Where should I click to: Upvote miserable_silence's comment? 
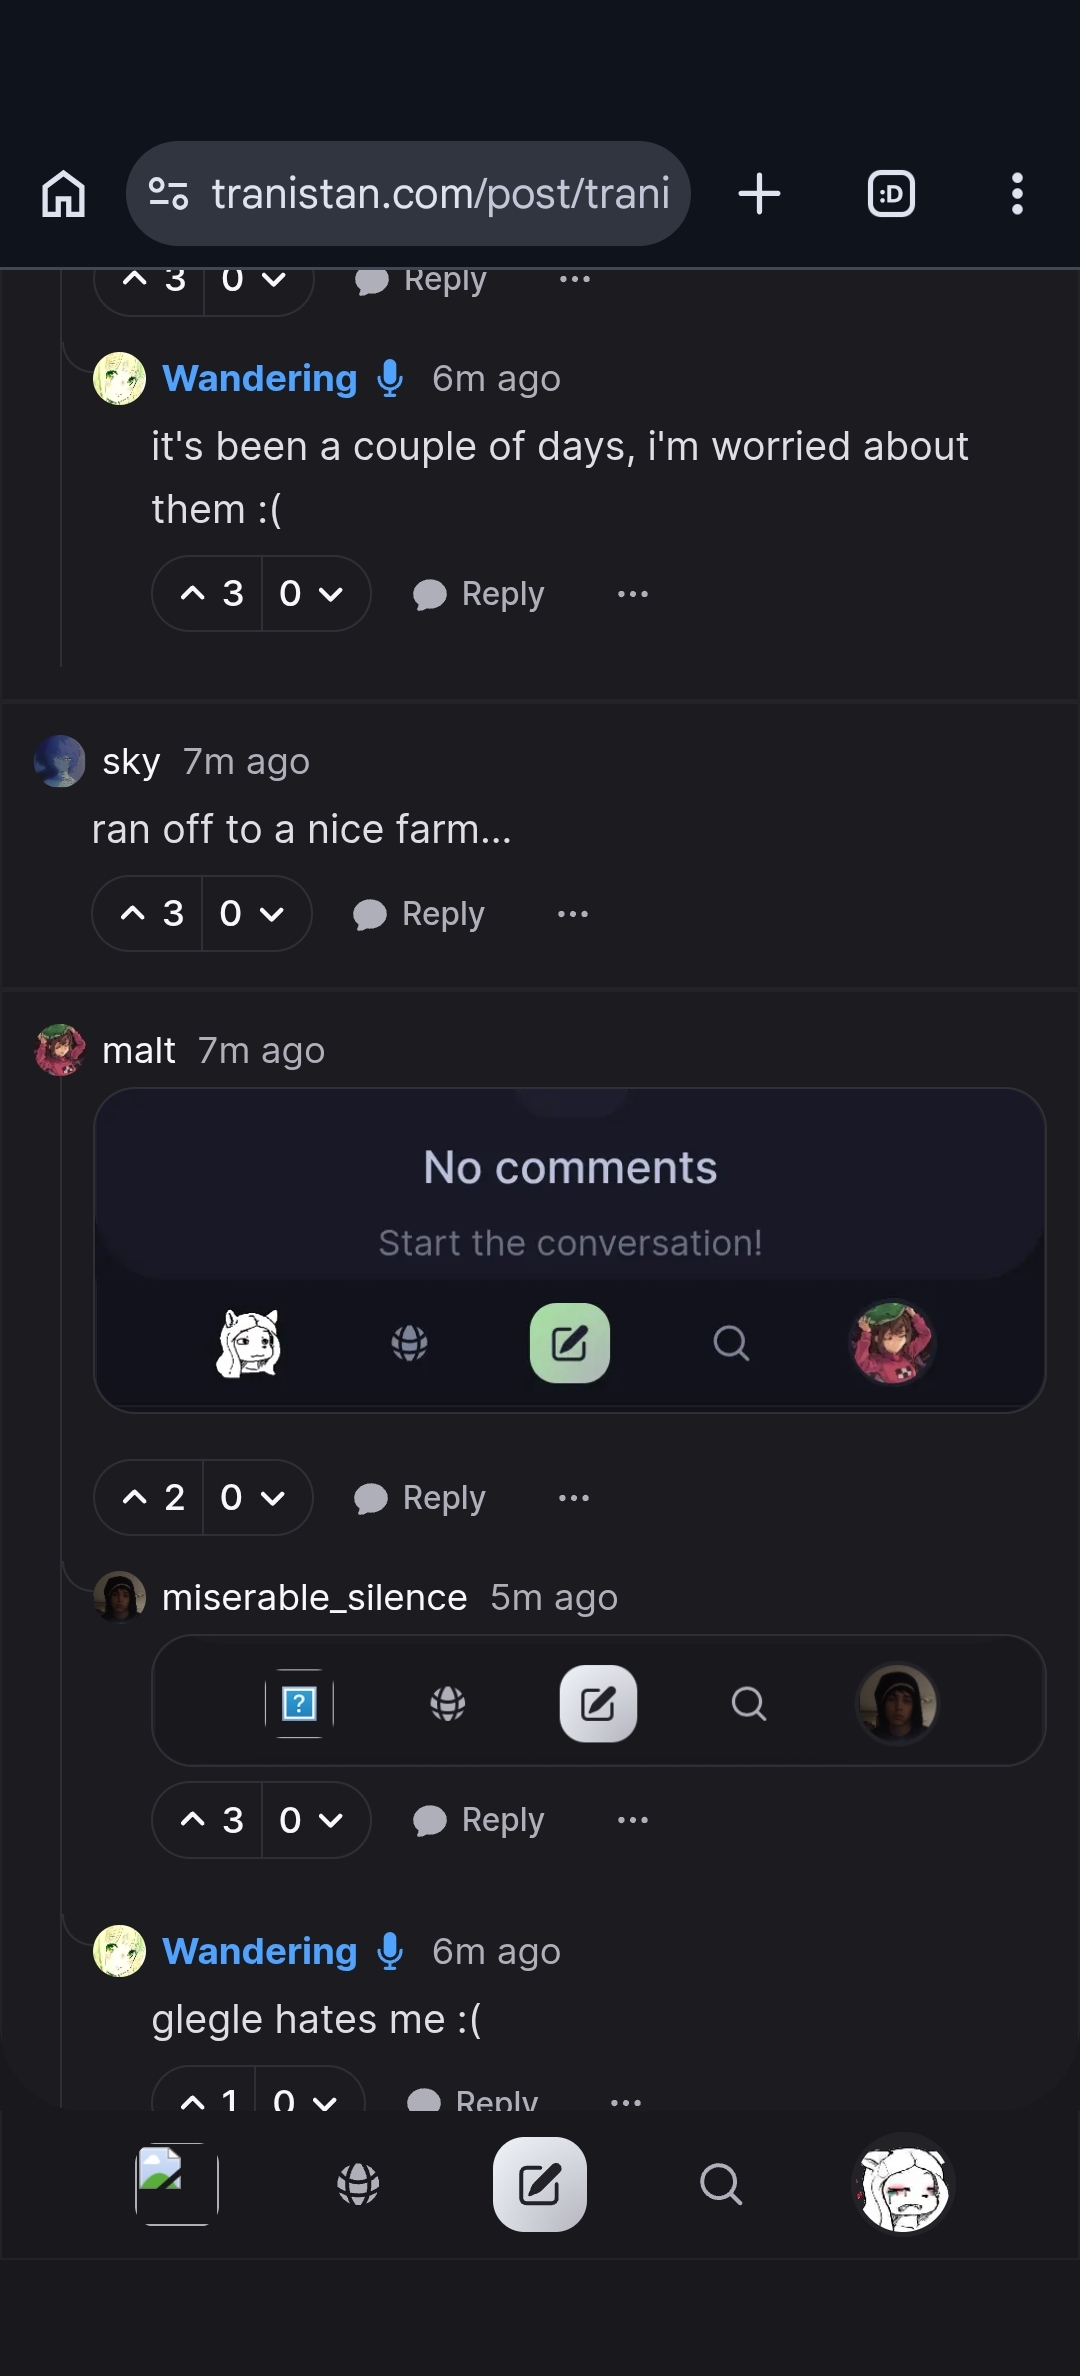click(x=210, y=1820)
